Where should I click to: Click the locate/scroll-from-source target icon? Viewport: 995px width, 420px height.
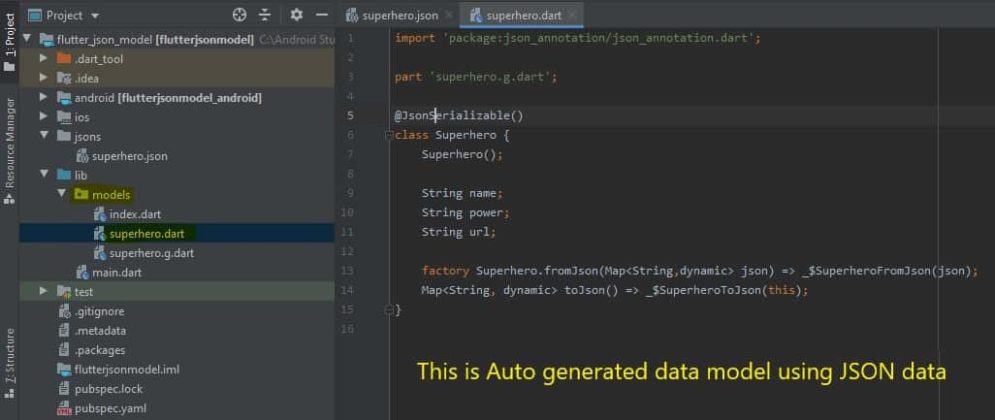click(239, 15)
